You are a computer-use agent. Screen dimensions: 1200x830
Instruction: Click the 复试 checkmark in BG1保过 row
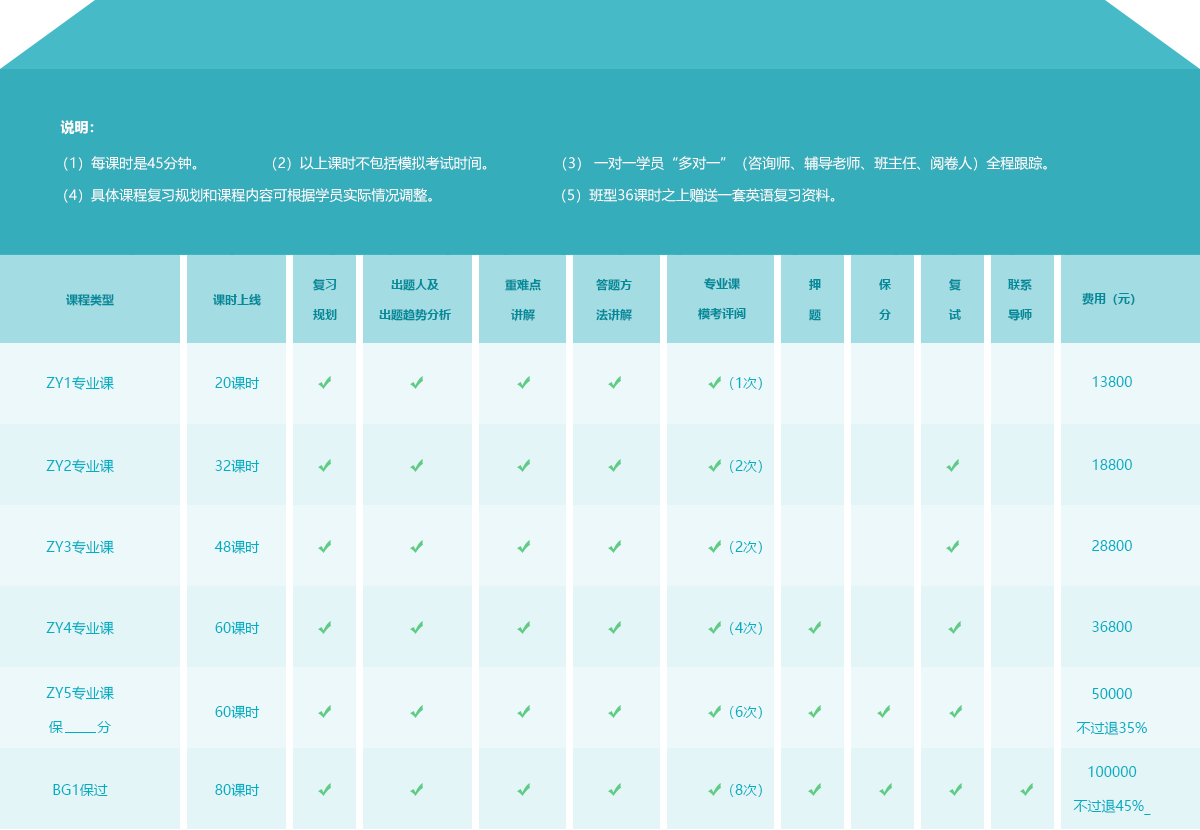pos(957,789)
